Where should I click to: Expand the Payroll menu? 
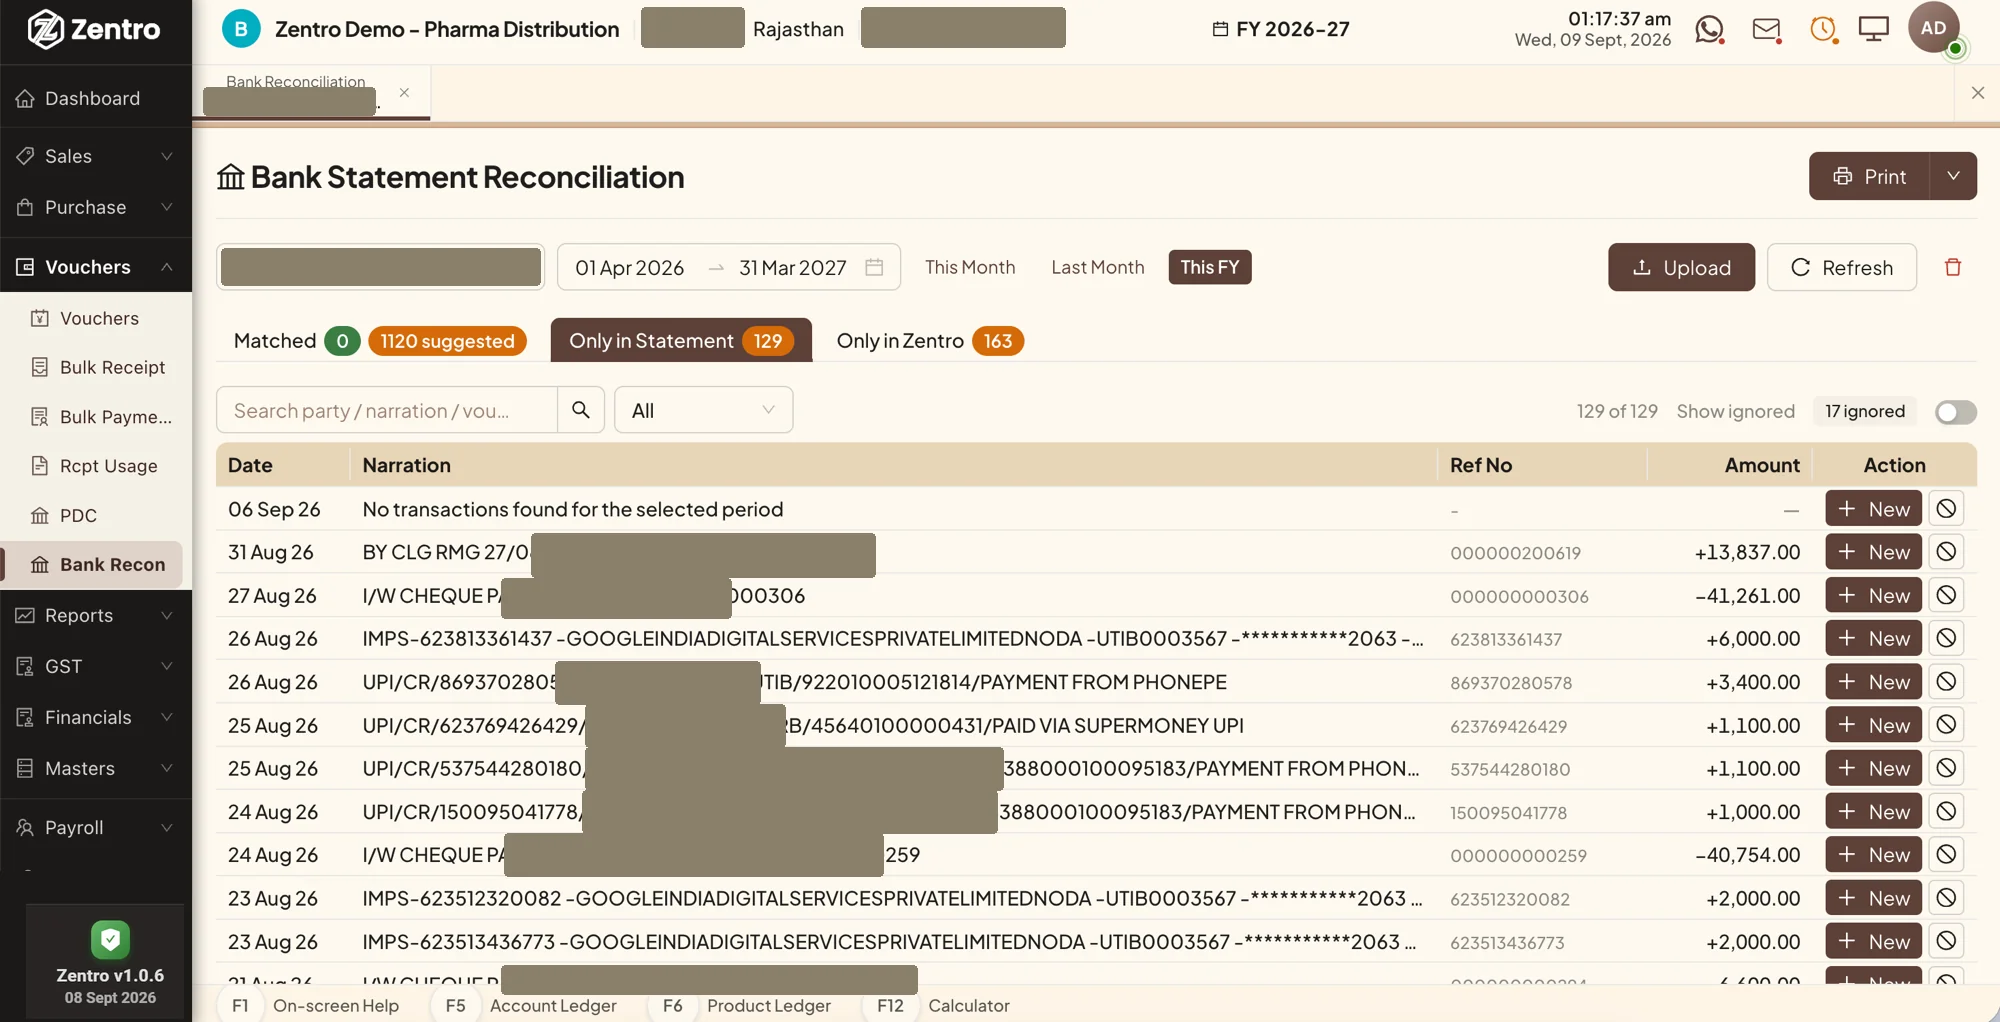click(x=96, y=827)
